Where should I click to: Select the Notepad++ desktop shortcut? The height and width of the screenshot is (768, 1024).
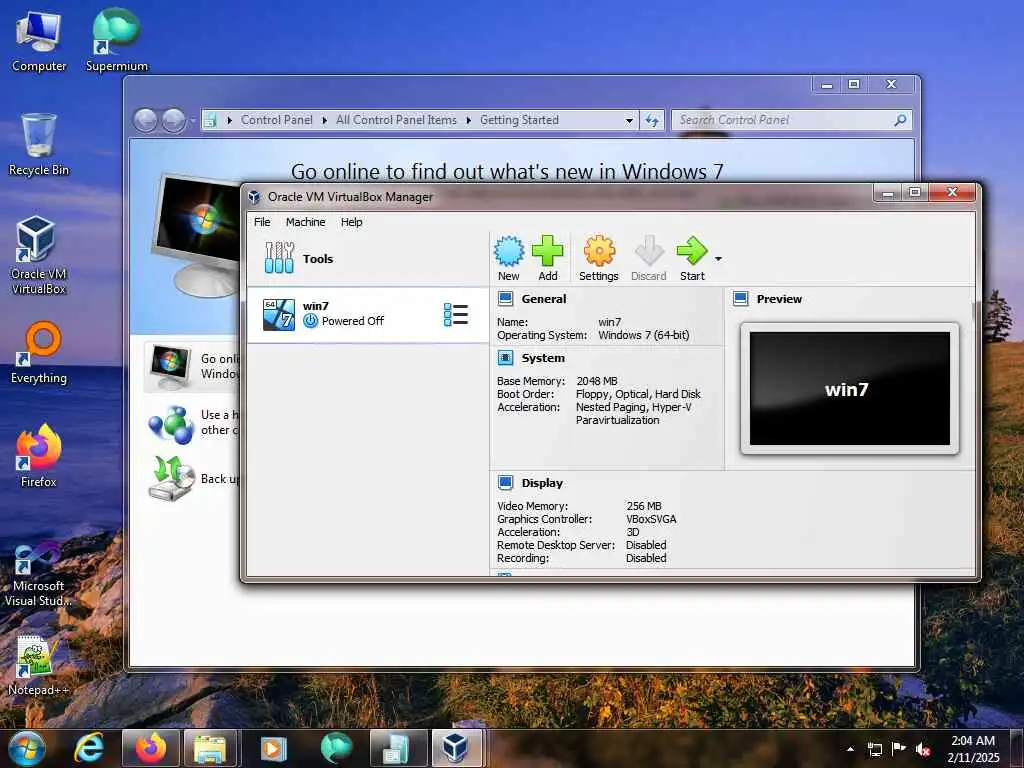tap(39, 665)
